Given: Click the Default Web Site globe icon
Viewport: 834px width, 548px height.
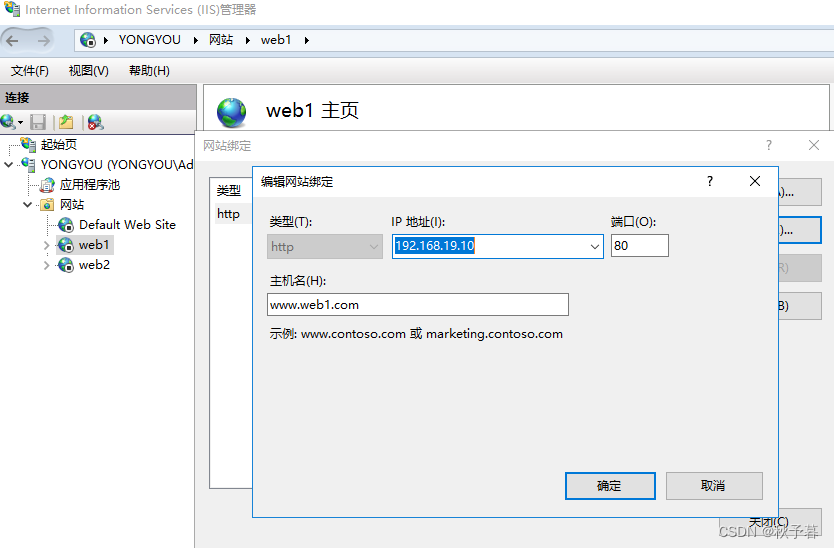Looking at the screenshot, I should [66, 225].
